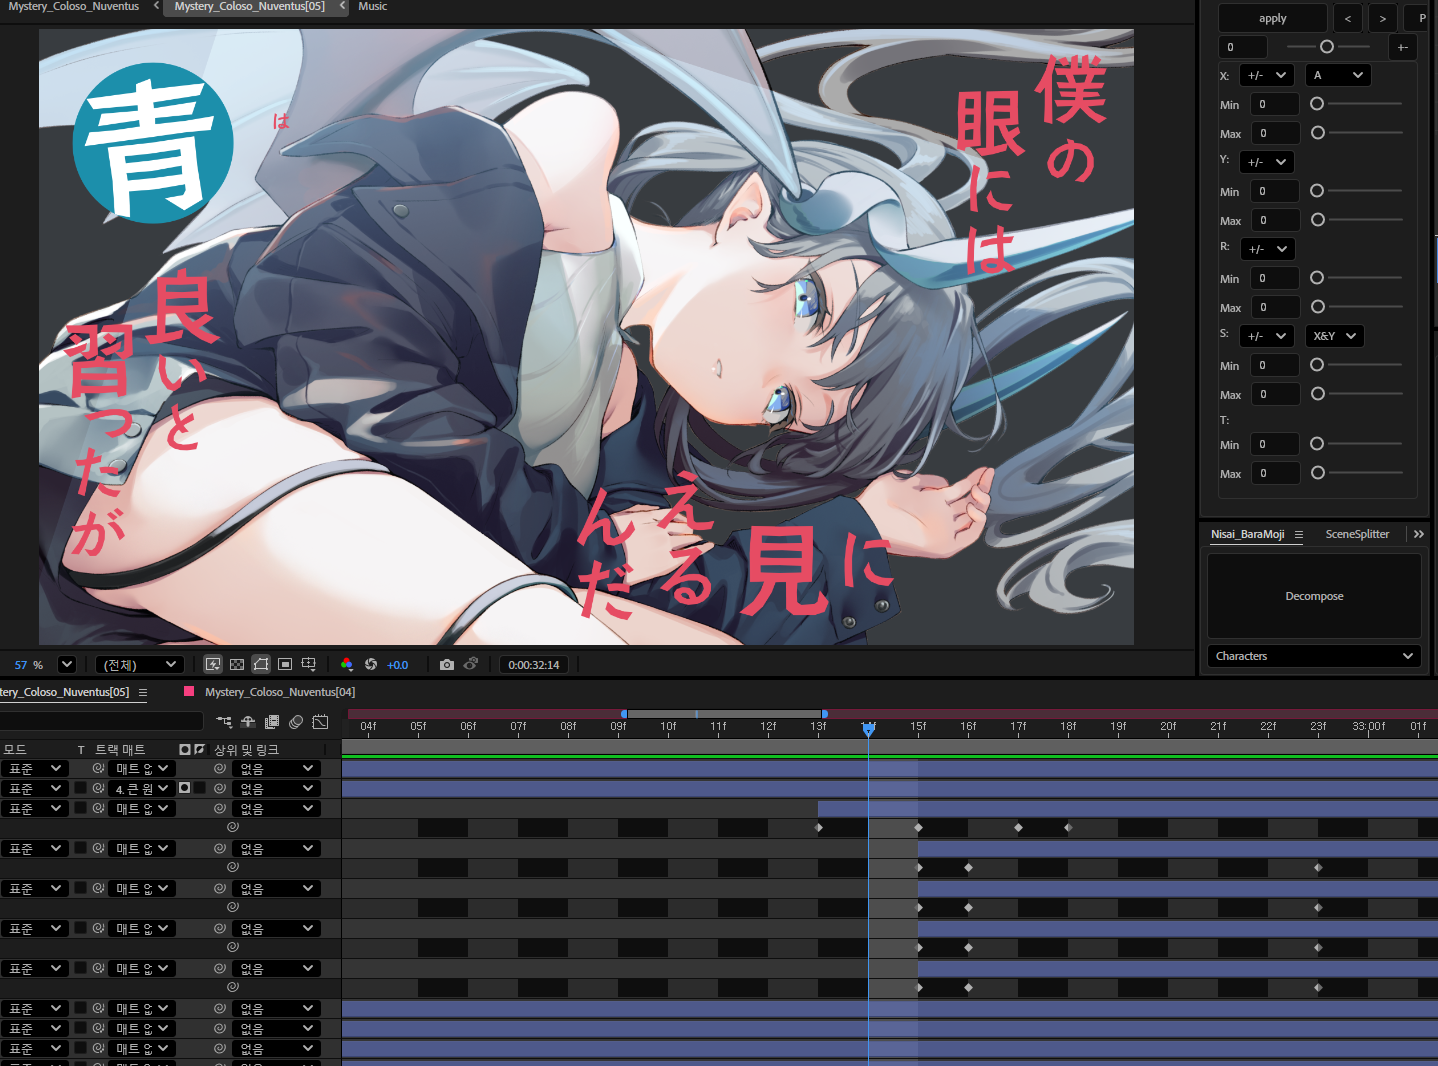Open the composition mini-flowchart

pyautogui.click(x=224, y=722)
